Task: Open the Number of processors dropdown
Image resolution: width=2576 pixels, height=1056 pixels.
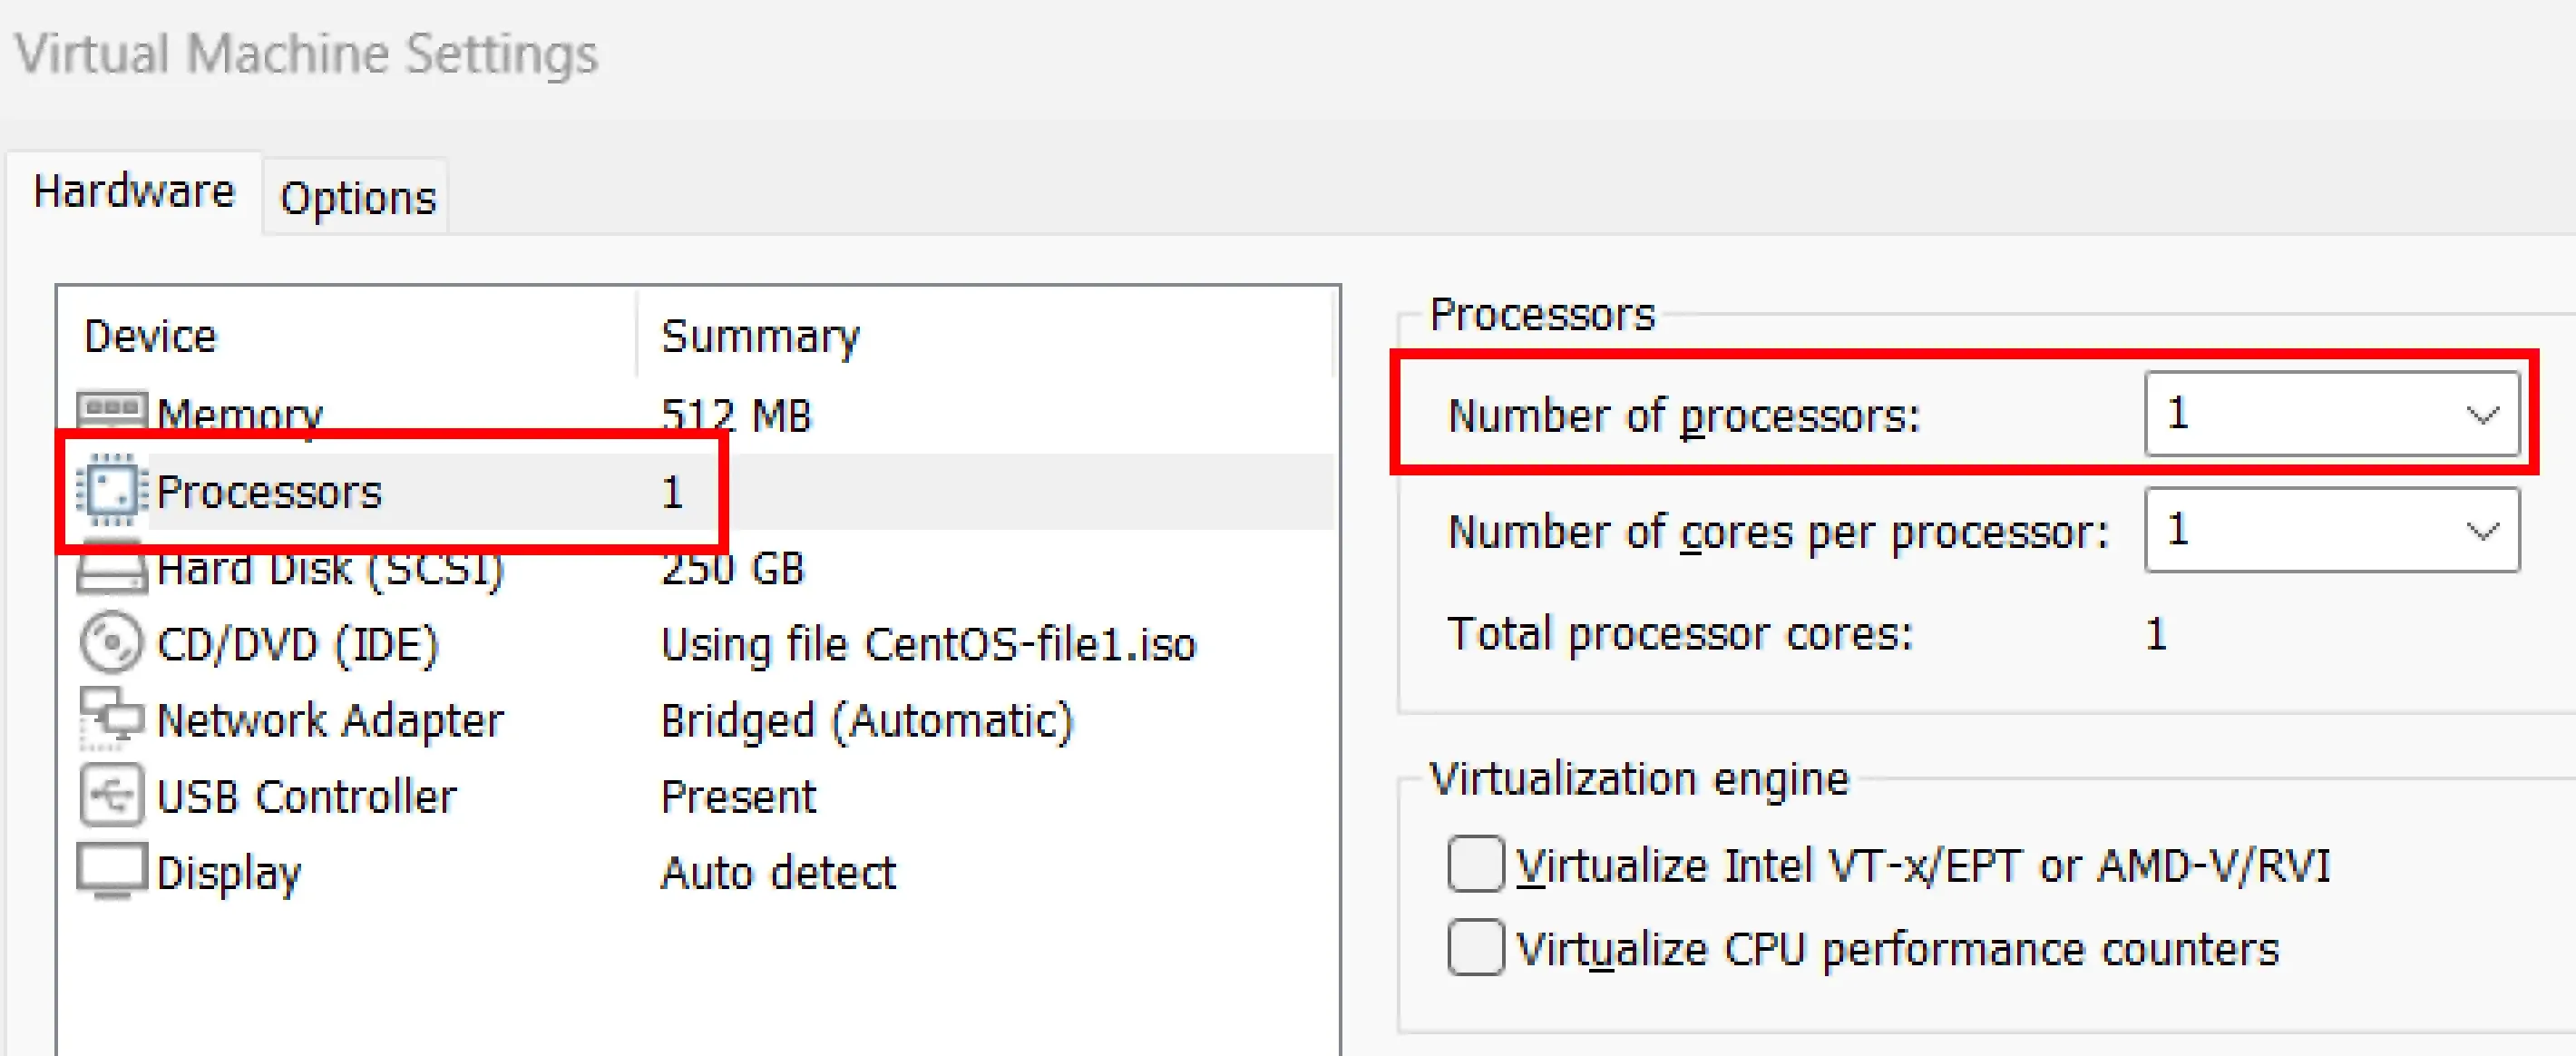Action: (2332, 415)
